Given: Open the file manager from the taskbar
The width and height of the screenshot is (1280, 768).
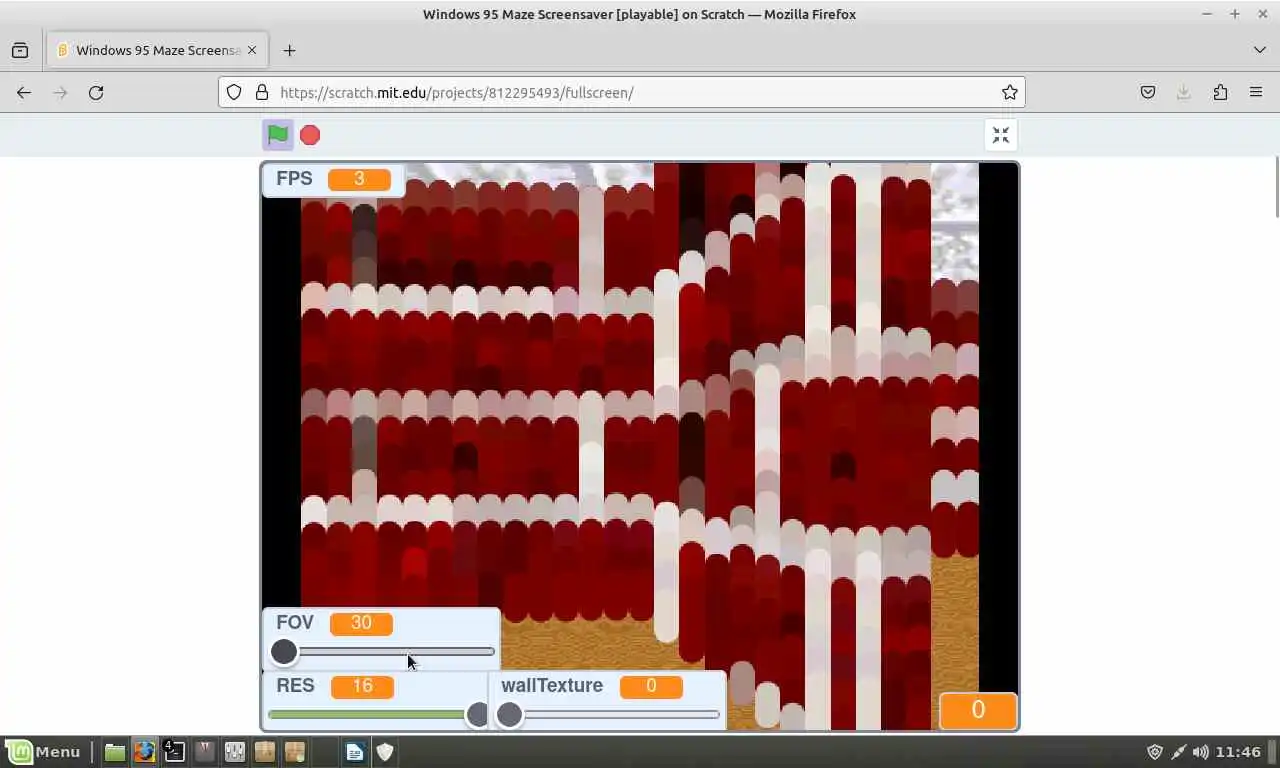Looking at the screenshot, I should 115,752.
